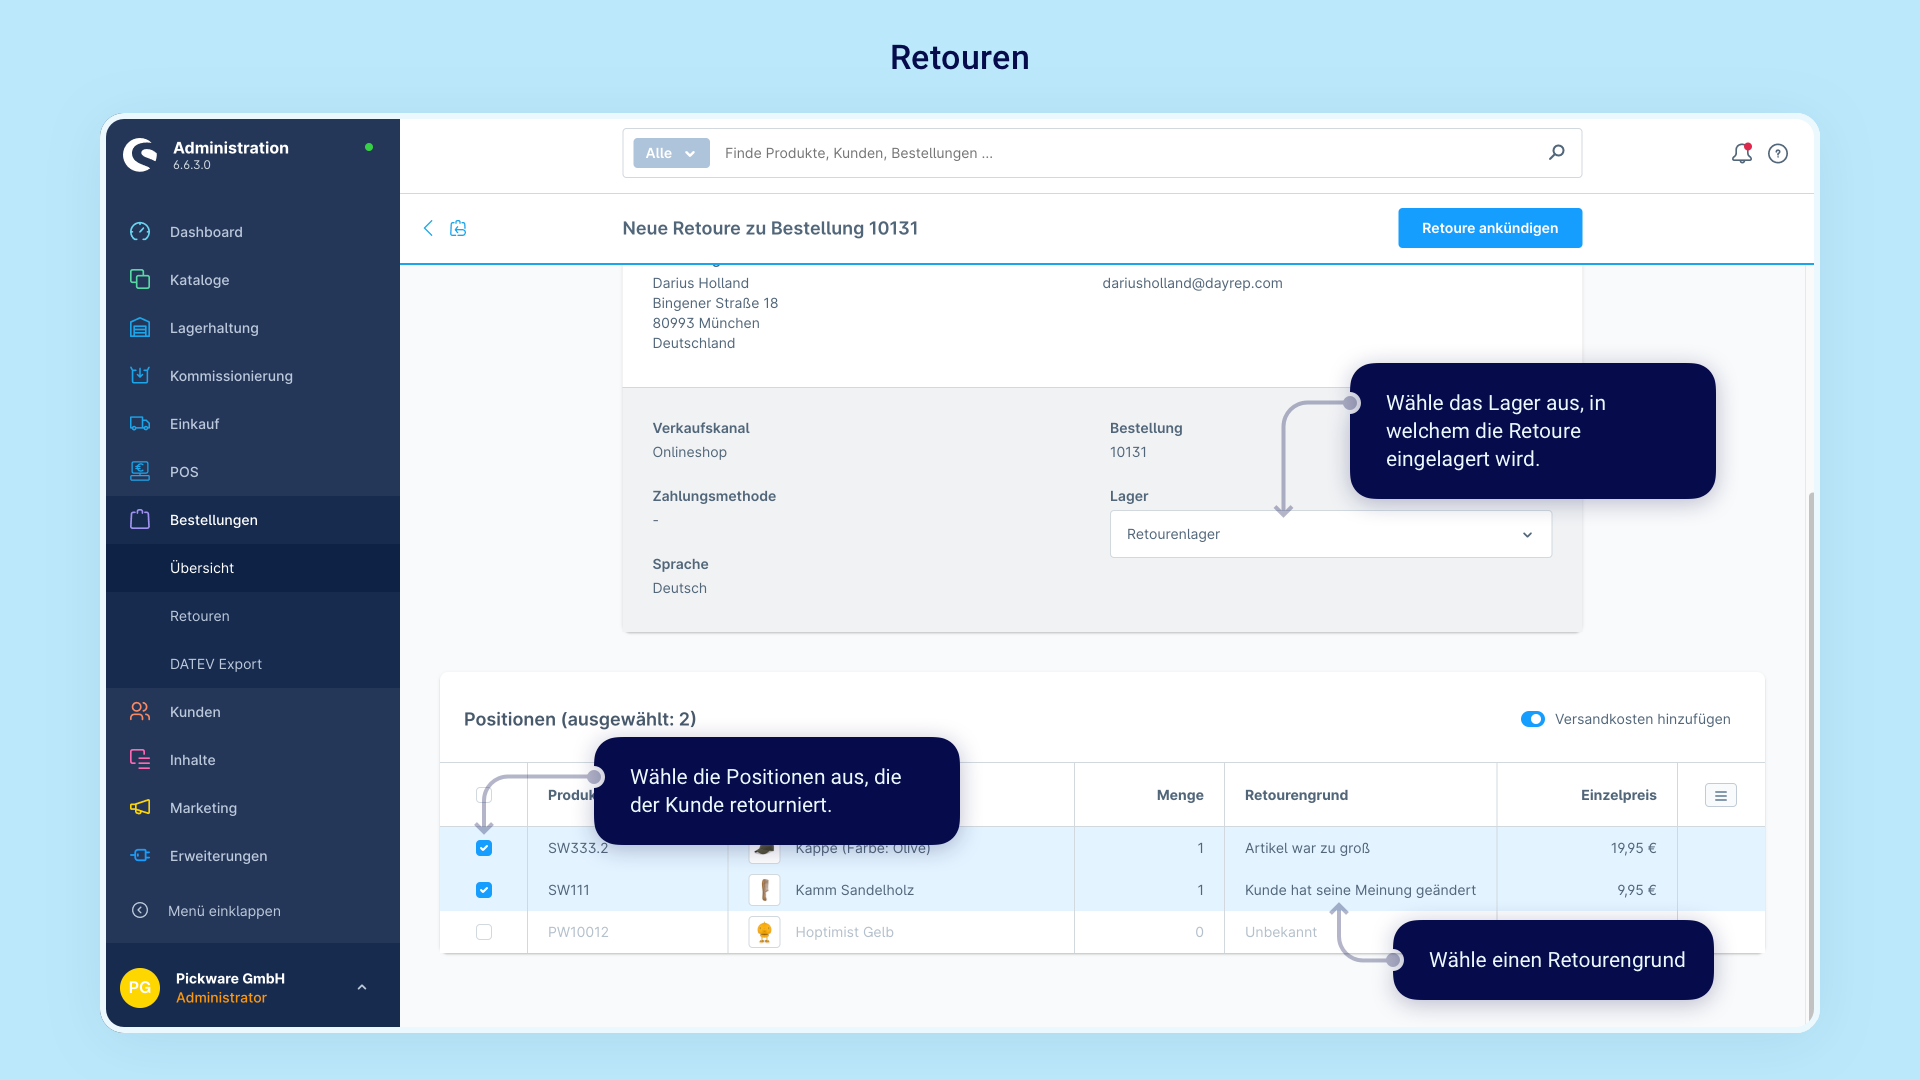Screen dimensions: 1920x1080
Task: Open the Lager Retourenlager dropdown
Action: click(1330, 534)
